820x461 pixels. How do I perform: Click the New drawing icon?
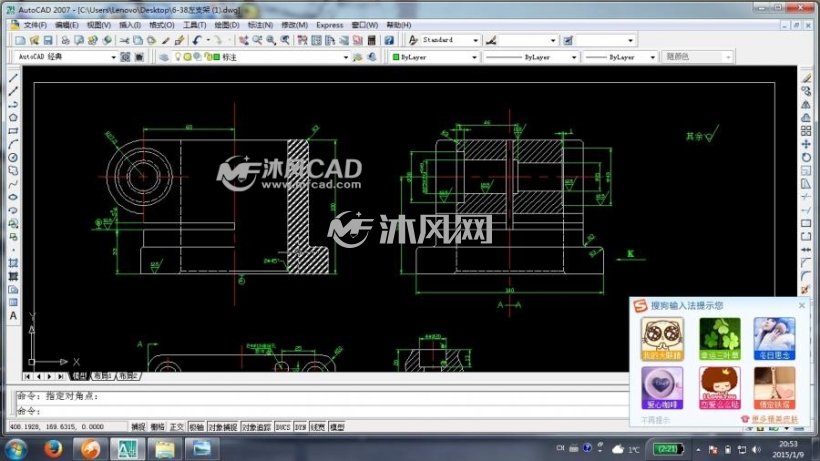(x=20, y=40)
